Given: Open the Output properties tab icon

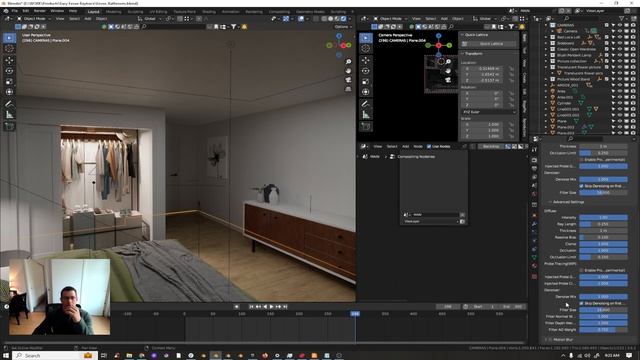Looking at the screenshot, I should tap(534, 169).
